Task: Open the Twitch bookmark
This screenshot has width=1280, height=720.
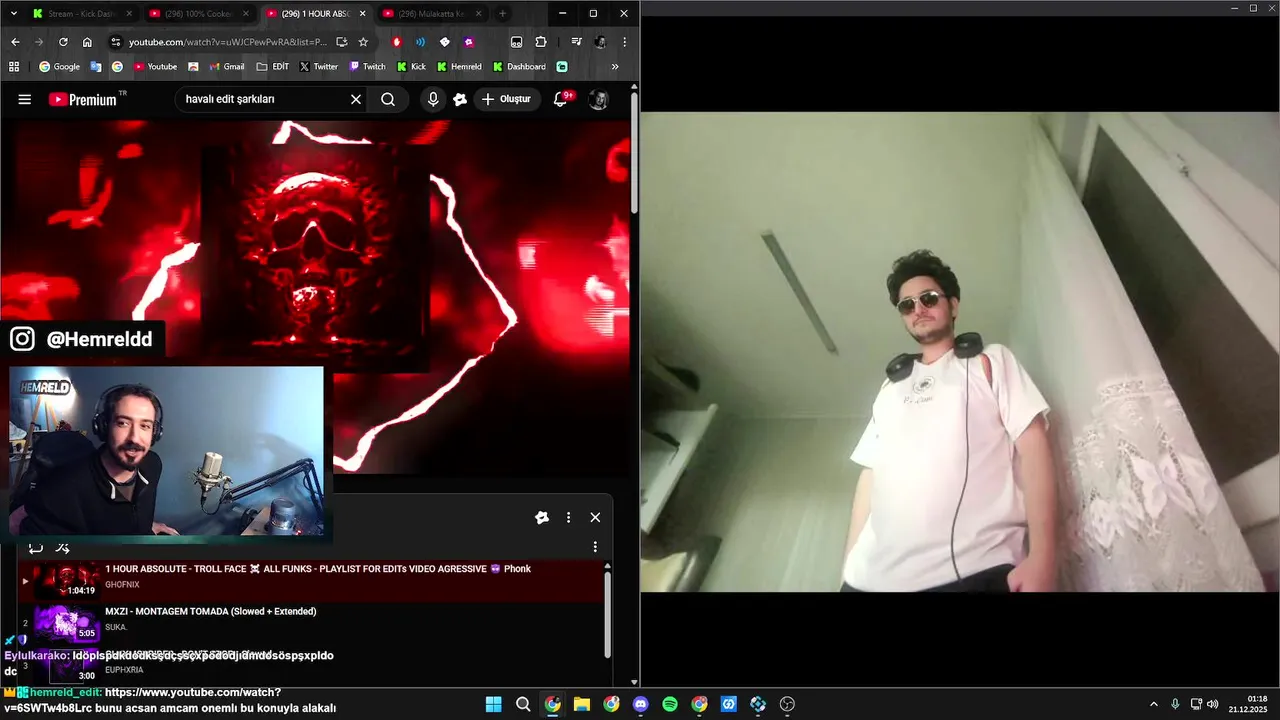Action: tap(367, 67)
